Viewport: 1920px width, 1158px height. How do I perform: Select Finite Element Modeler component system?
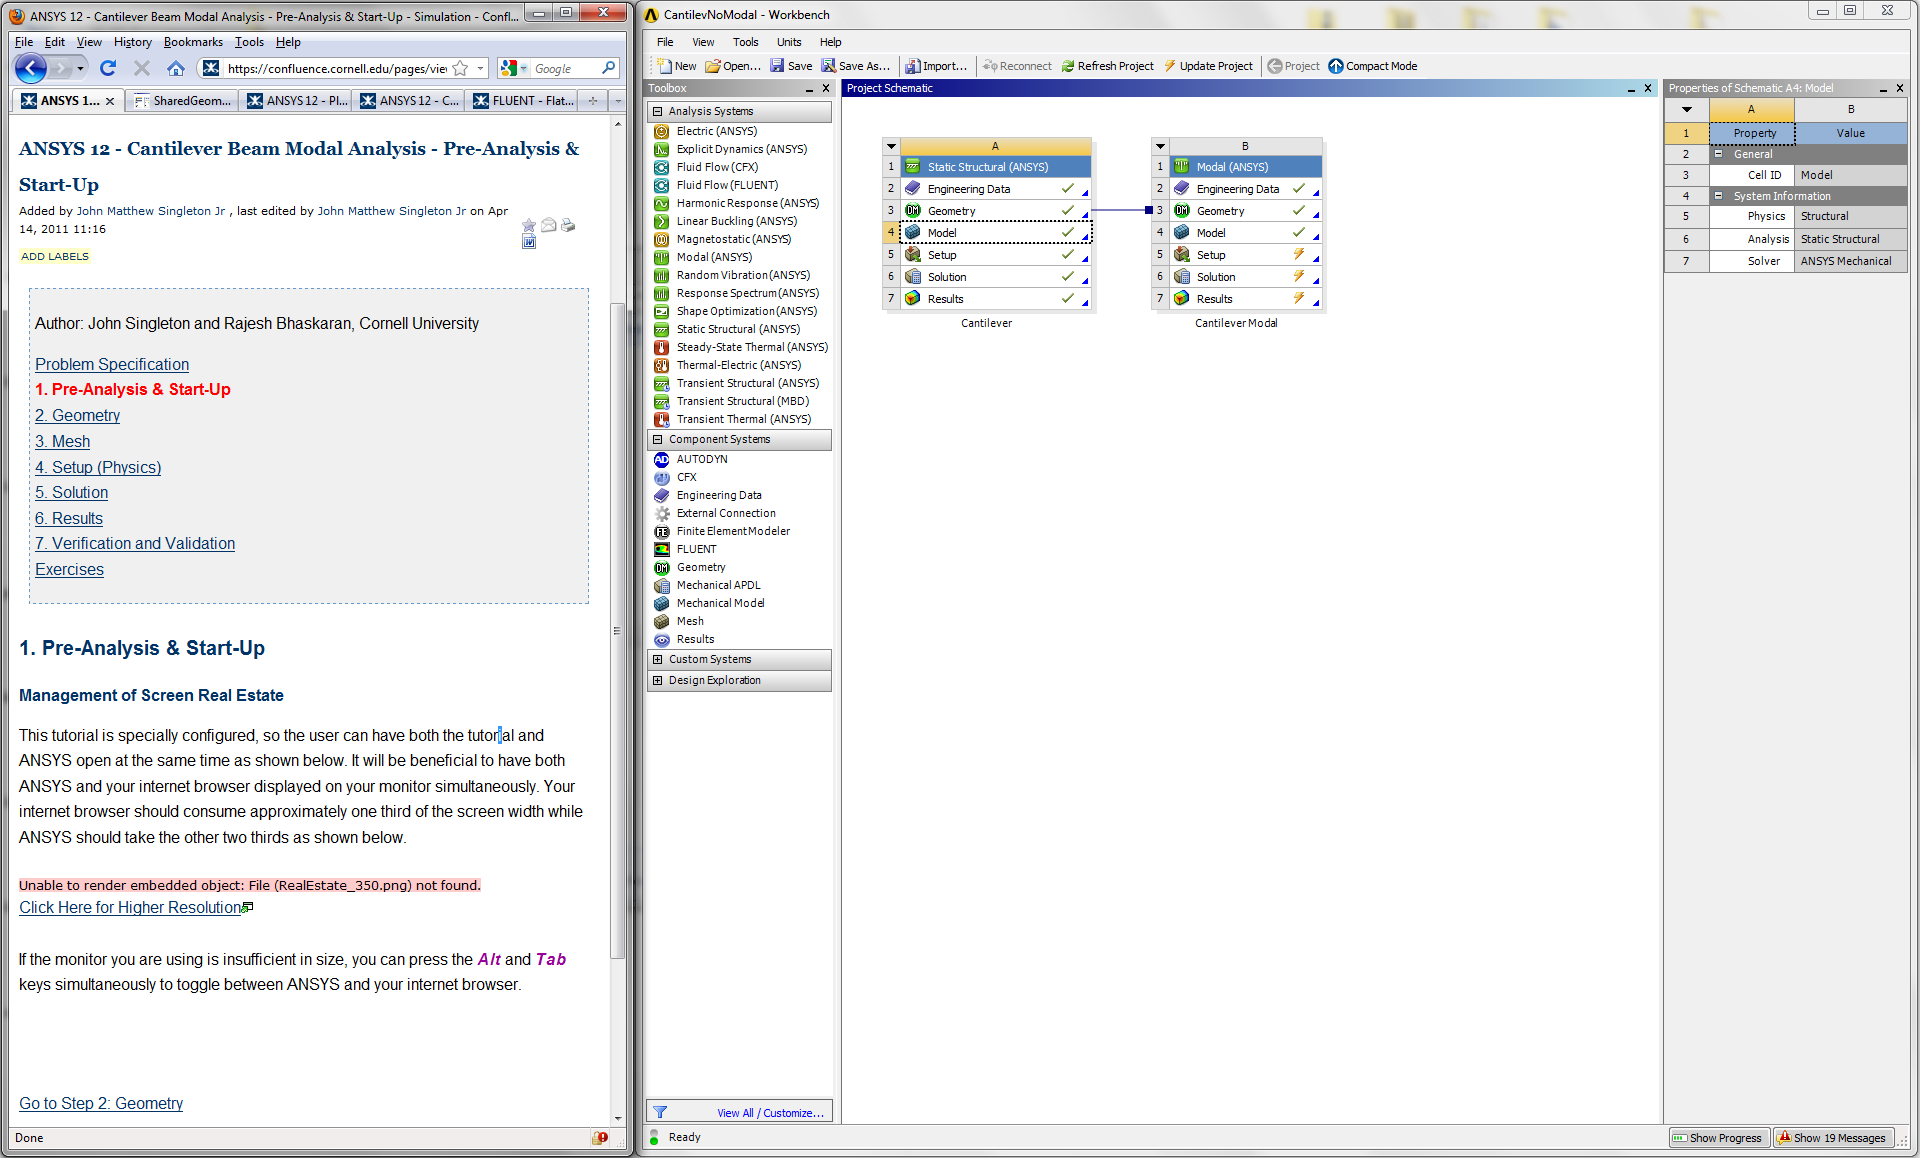click(x=733, y=531)
